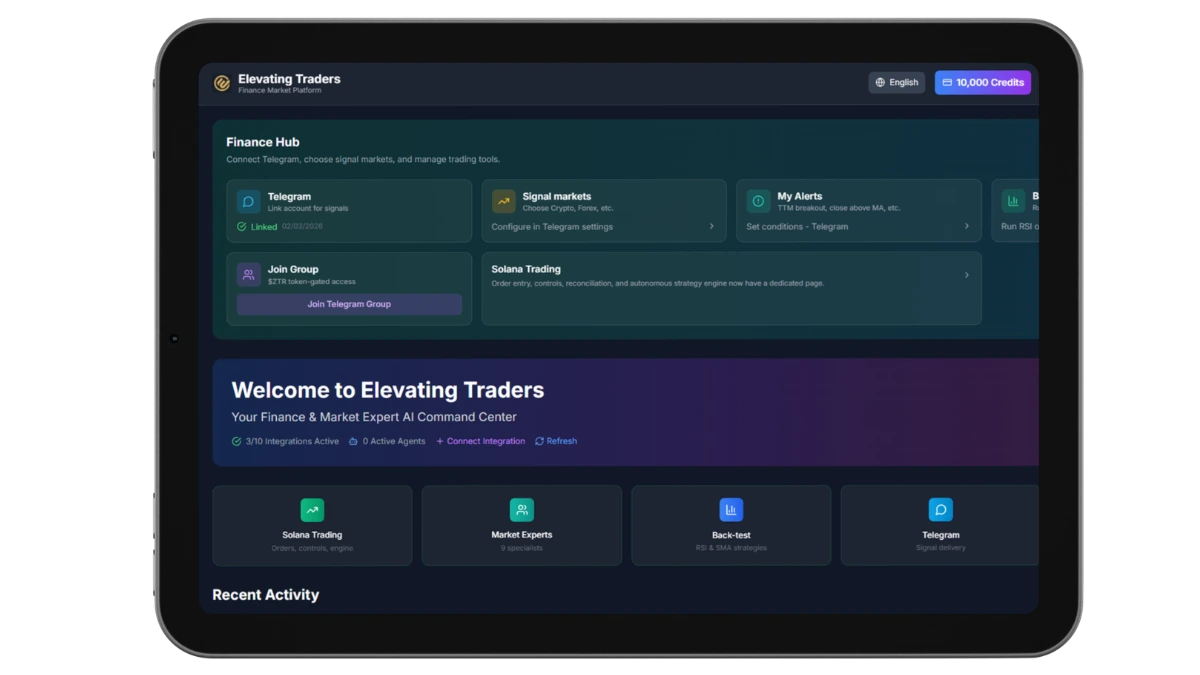Click the partially visible bar chart icon
The height and width of the screenshot is (675, 1200).
pyautogui.click(x=1013, y=201)
